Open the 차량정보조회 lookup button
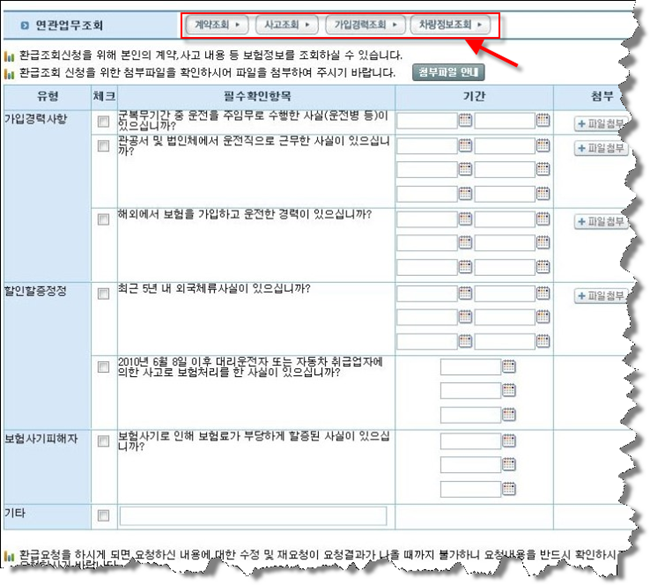The image size is (650, 585). tap(450, 25)
